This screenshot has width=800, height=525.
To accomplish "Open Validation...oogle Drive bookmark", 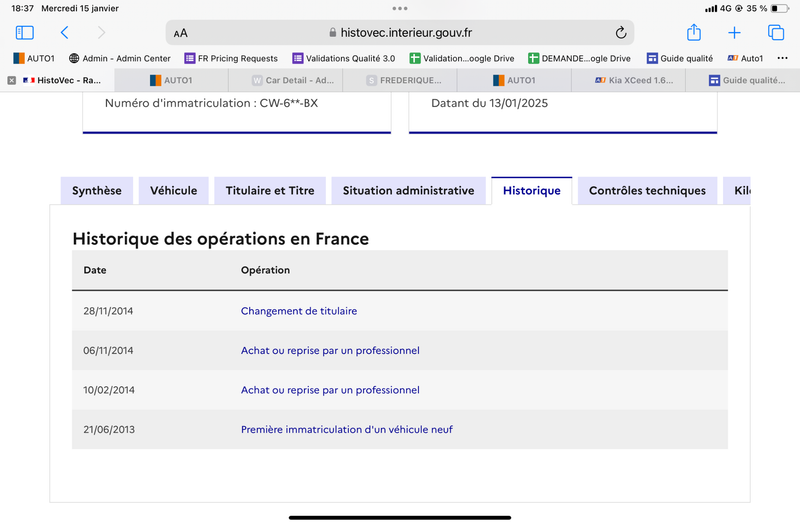I will pos(462,58).
